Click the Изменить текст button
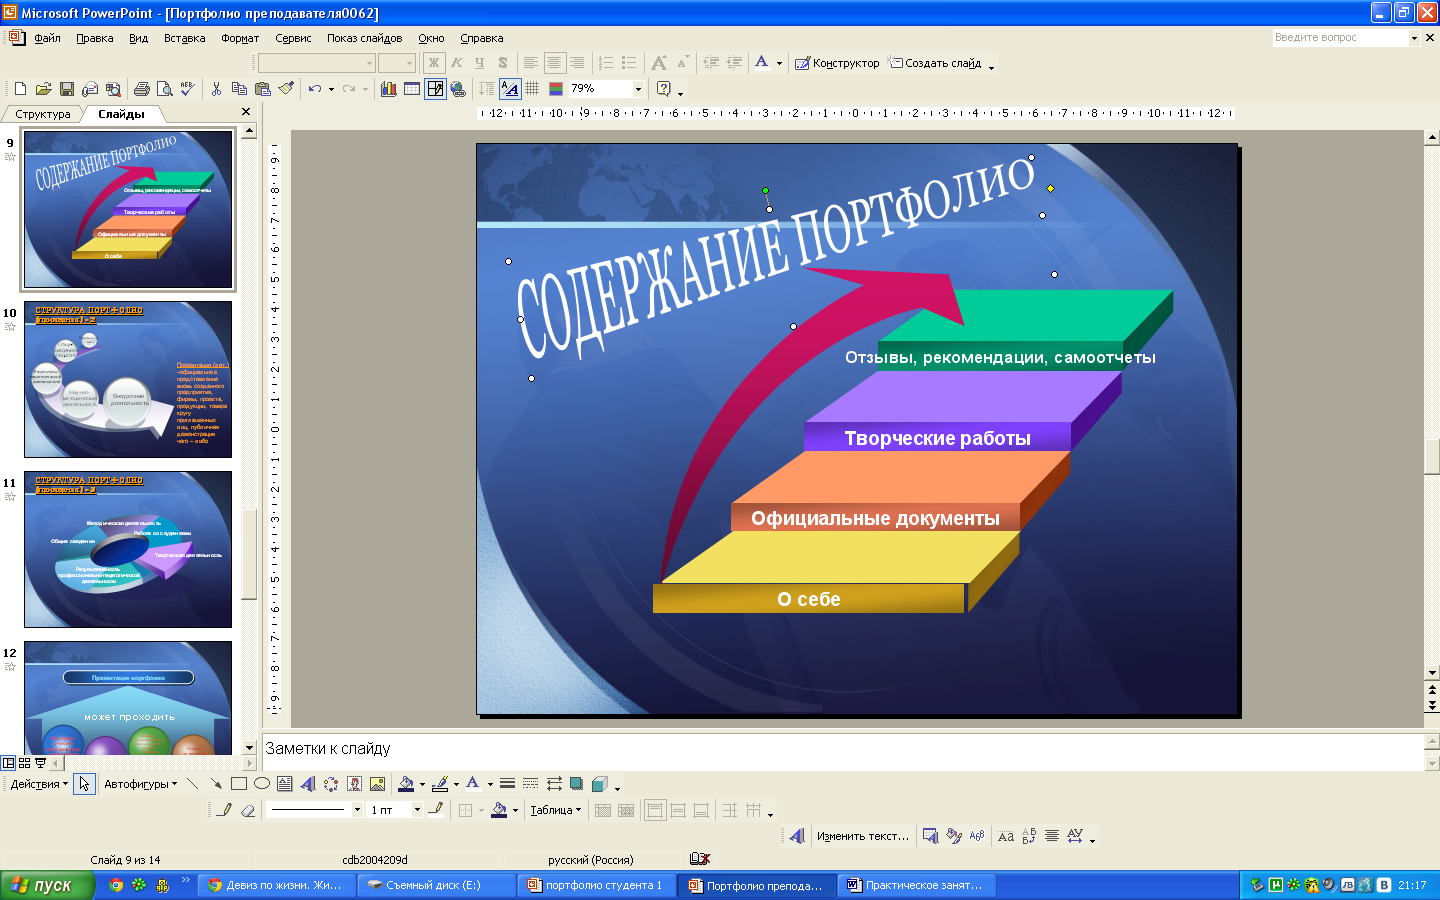This screenshot has height=900, width=1440. [x=862, y=836]
